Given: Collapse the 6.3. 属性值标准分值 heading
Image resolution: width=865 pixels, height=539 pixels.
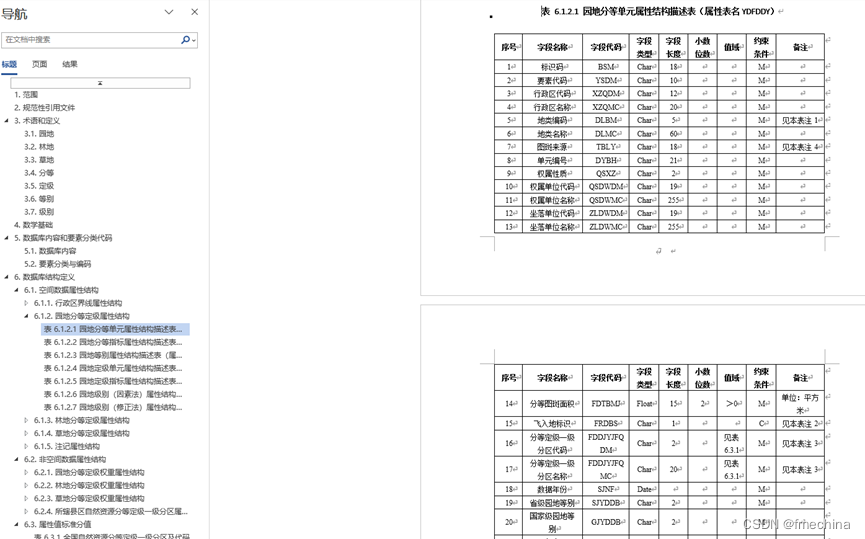Looking at the screenshot, I should pos(17,524).
